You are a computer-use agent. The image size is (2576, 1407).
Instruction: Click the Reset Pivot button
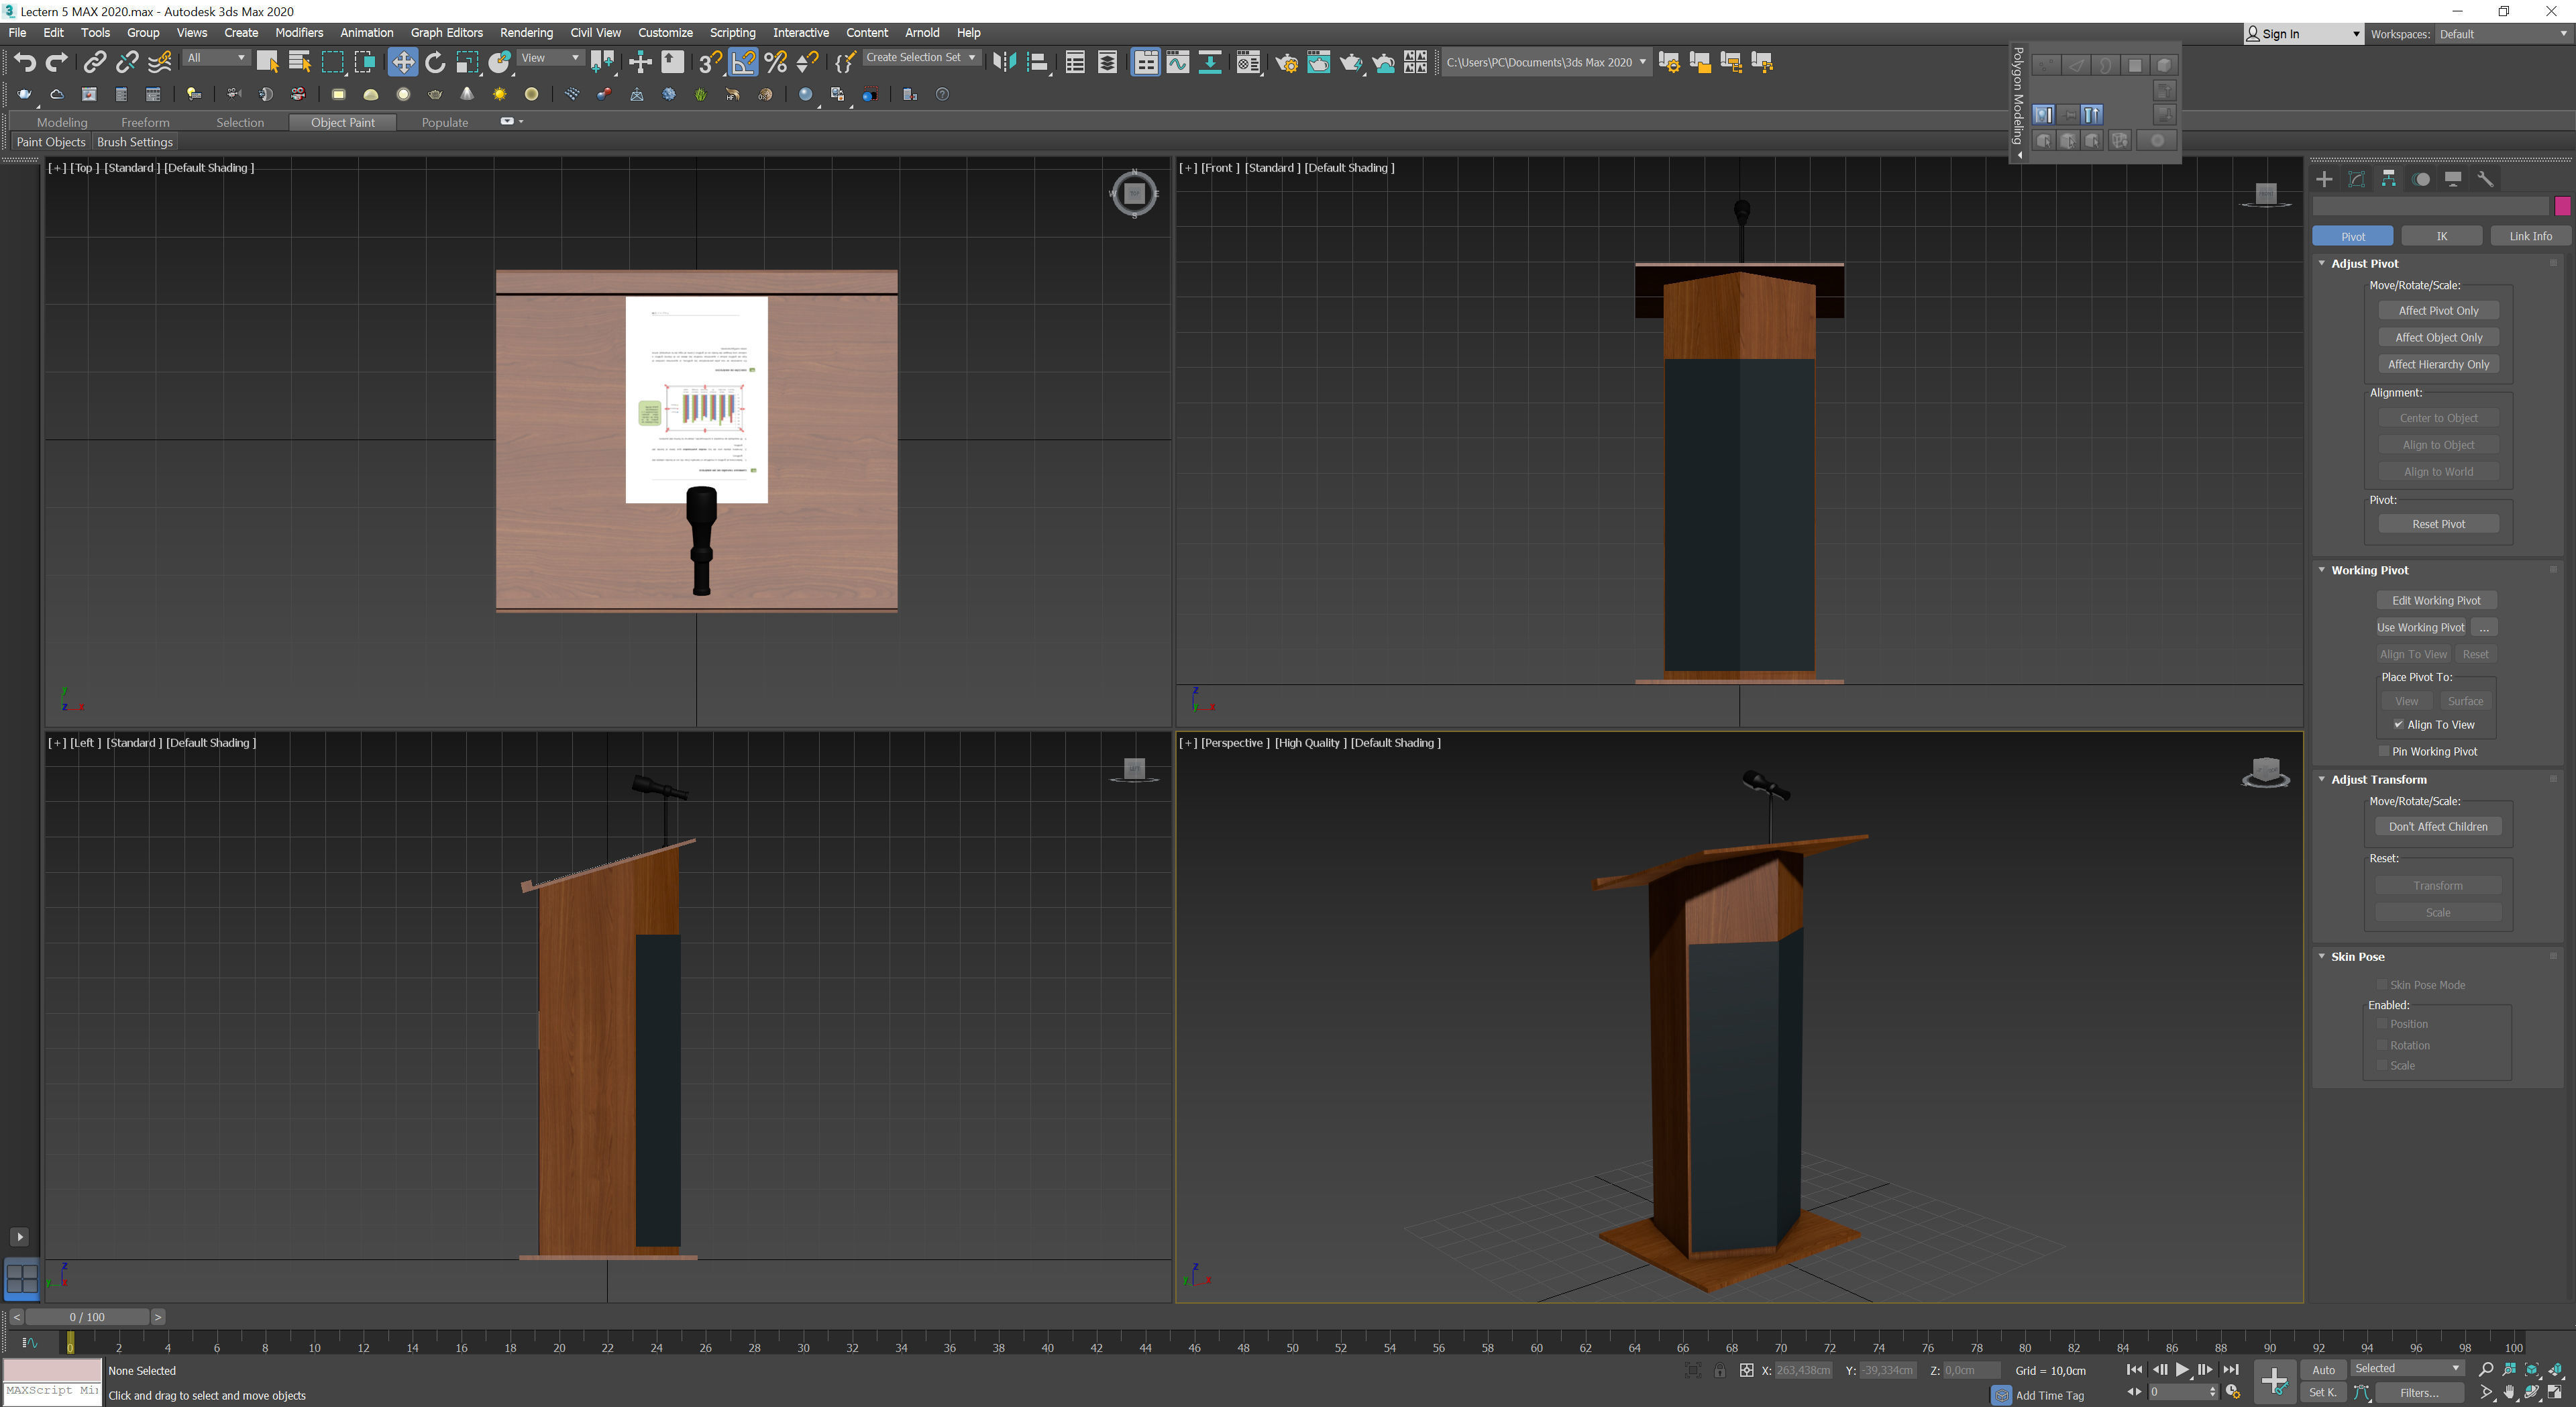point(2438,524)
